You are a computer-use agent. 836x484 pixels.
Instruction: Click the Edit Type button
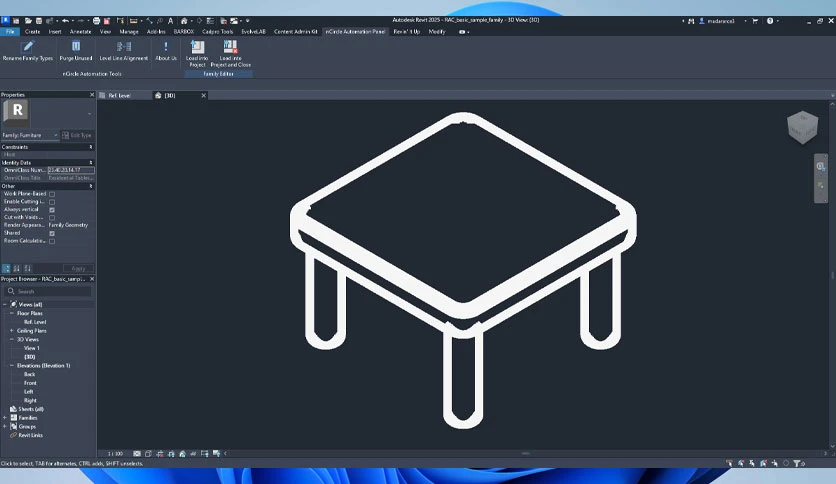pyautogui.click(x=77, y=135)
